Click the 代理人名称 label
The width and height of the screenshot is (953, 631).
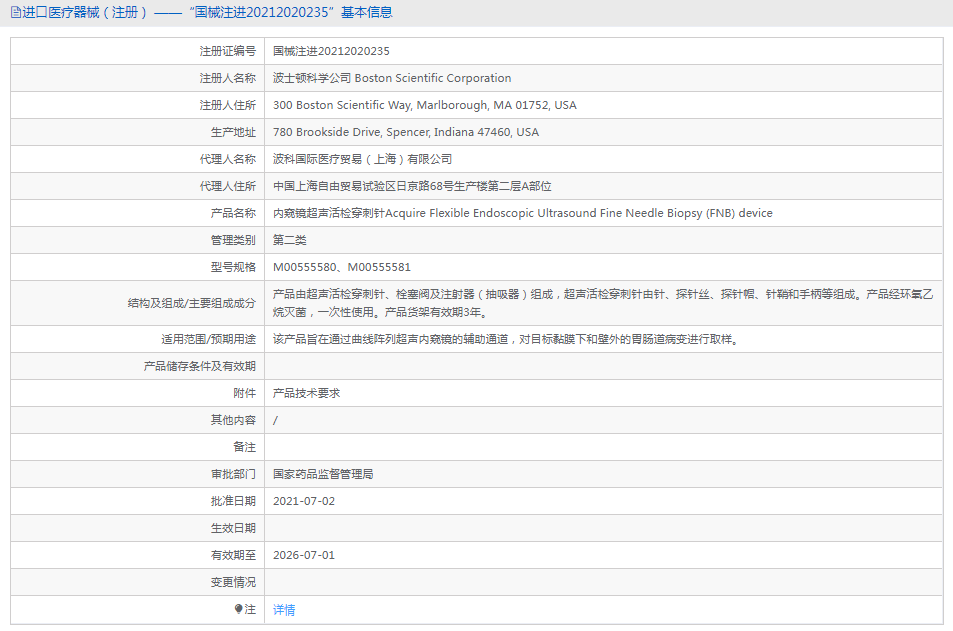(228, 159)
